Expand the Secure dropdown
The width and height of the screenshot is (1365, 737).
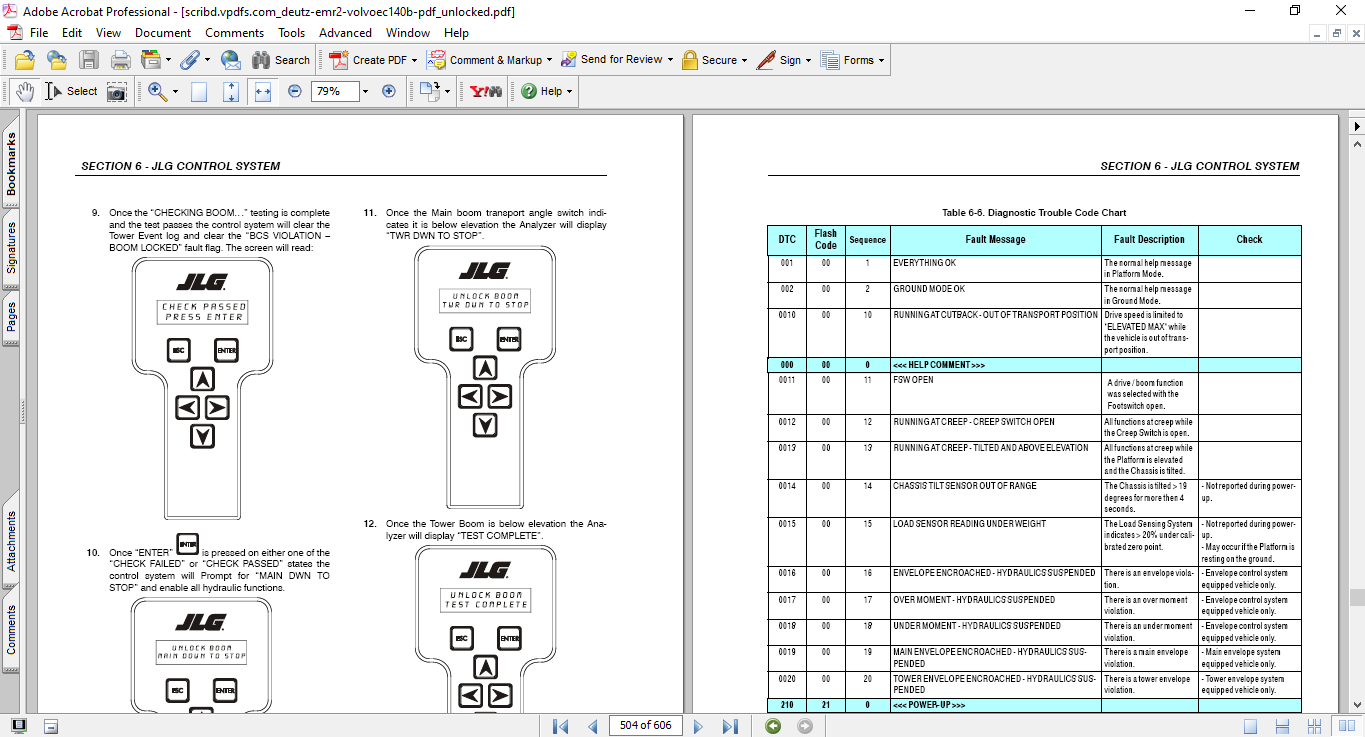coord(745,60)
